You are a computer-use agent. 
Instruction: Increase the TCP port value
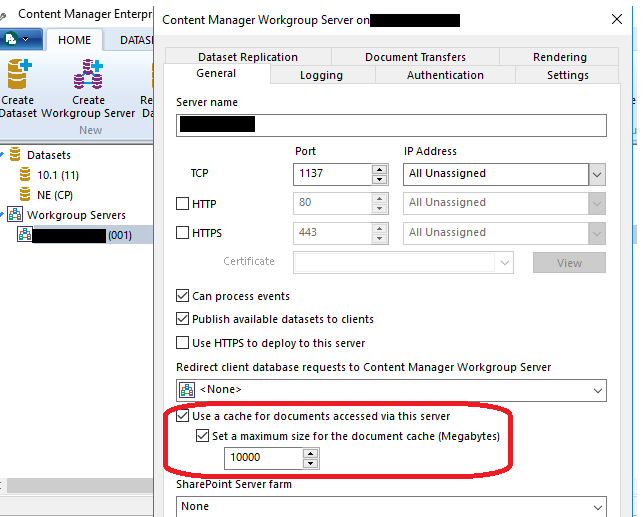click(x=379, y=169)
